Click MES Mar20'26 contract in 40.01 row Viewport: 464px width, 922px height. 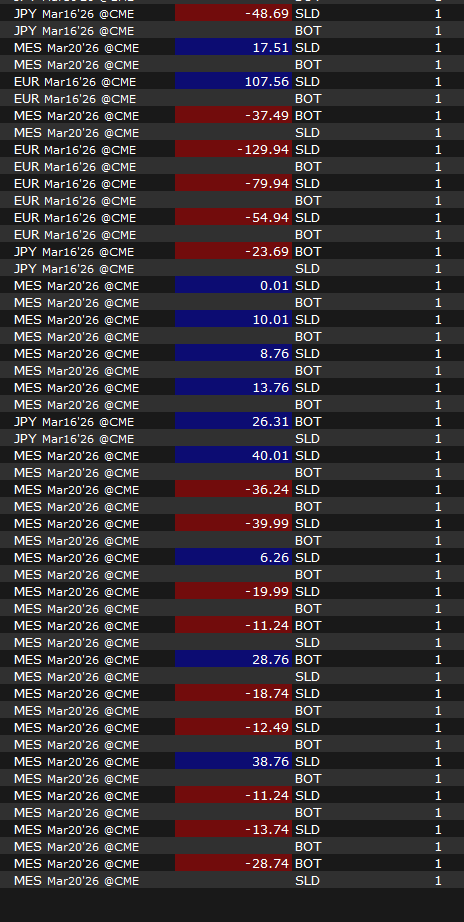[76, 456]
